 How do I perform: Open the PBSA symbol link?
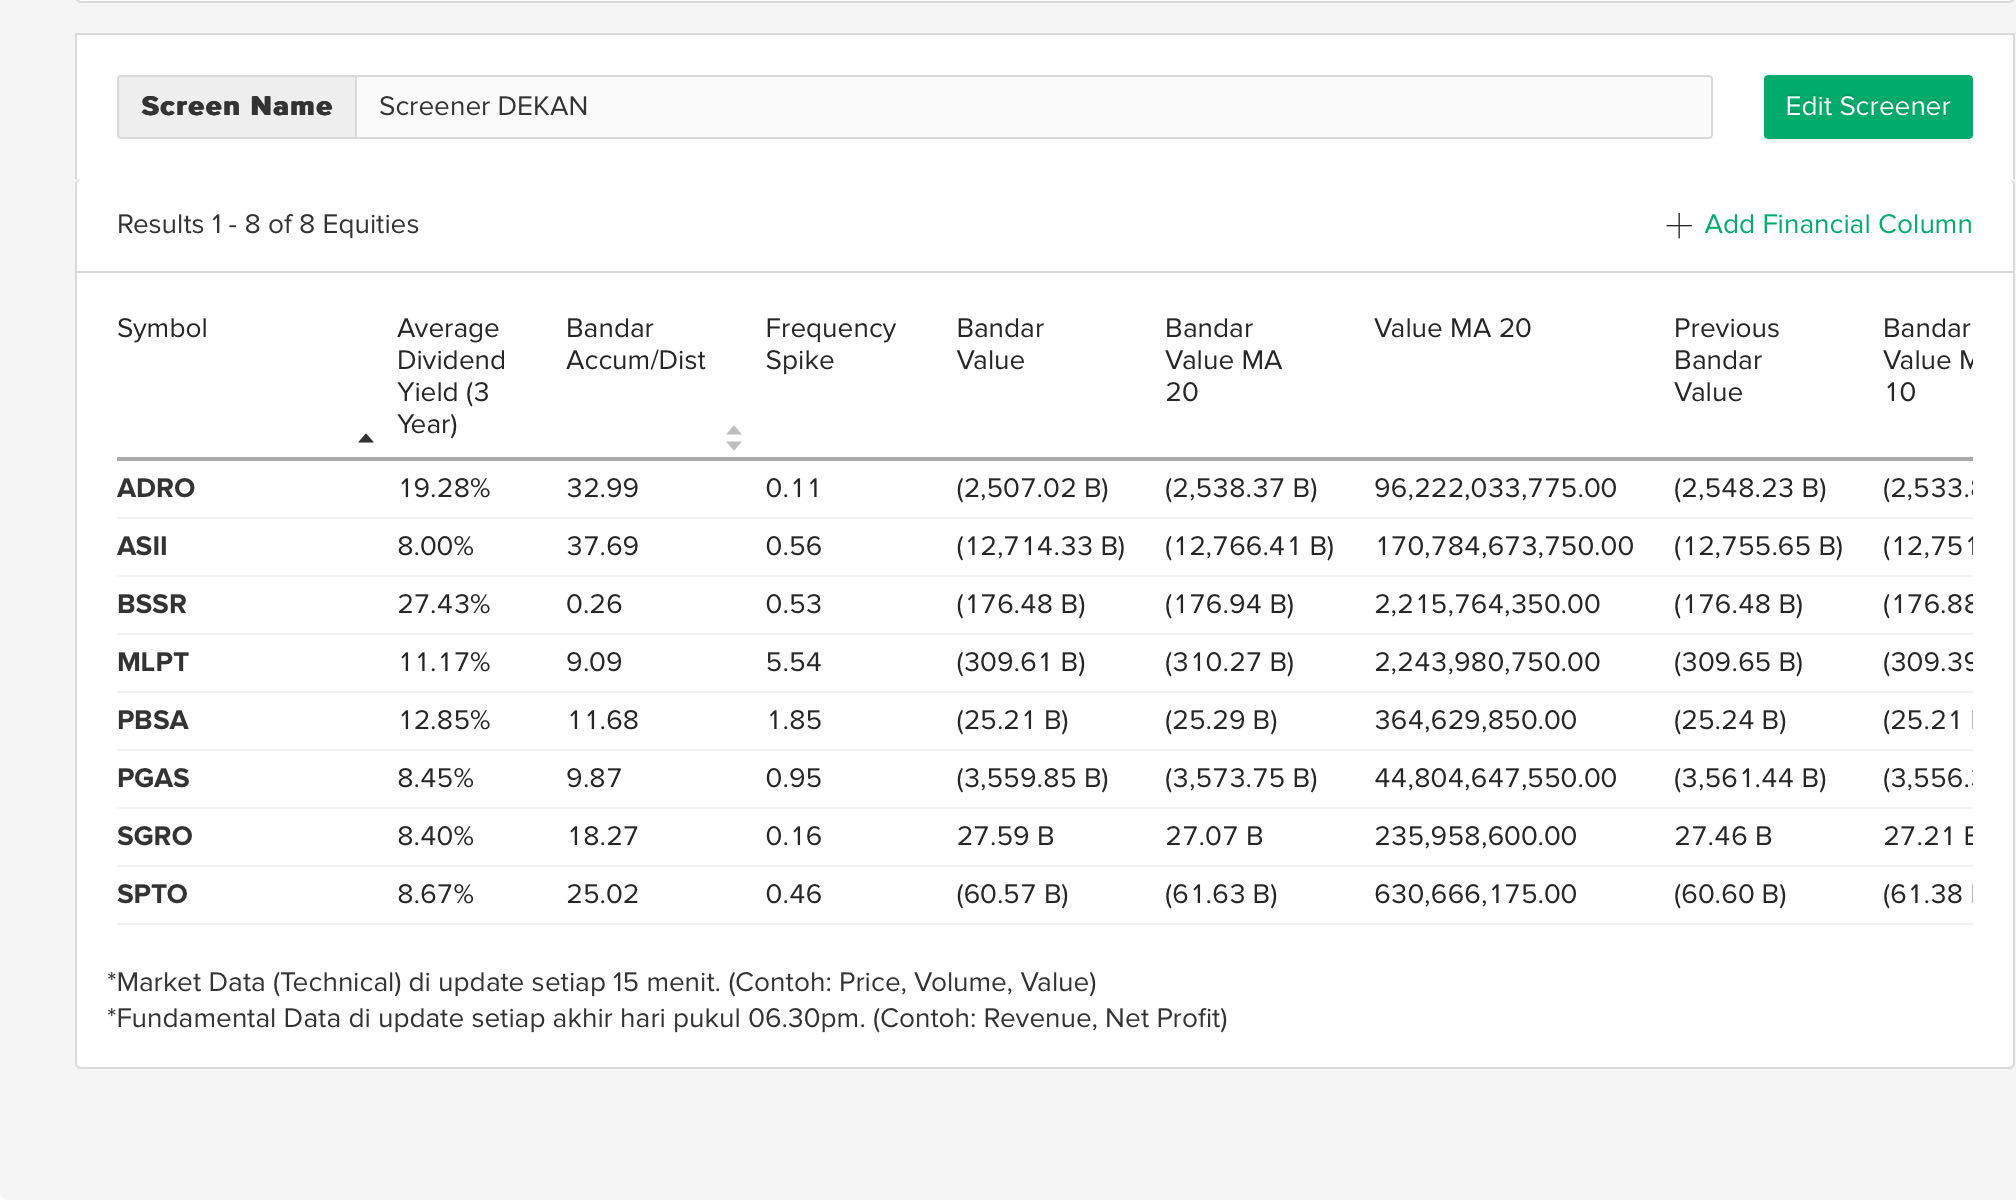(153, 720)
